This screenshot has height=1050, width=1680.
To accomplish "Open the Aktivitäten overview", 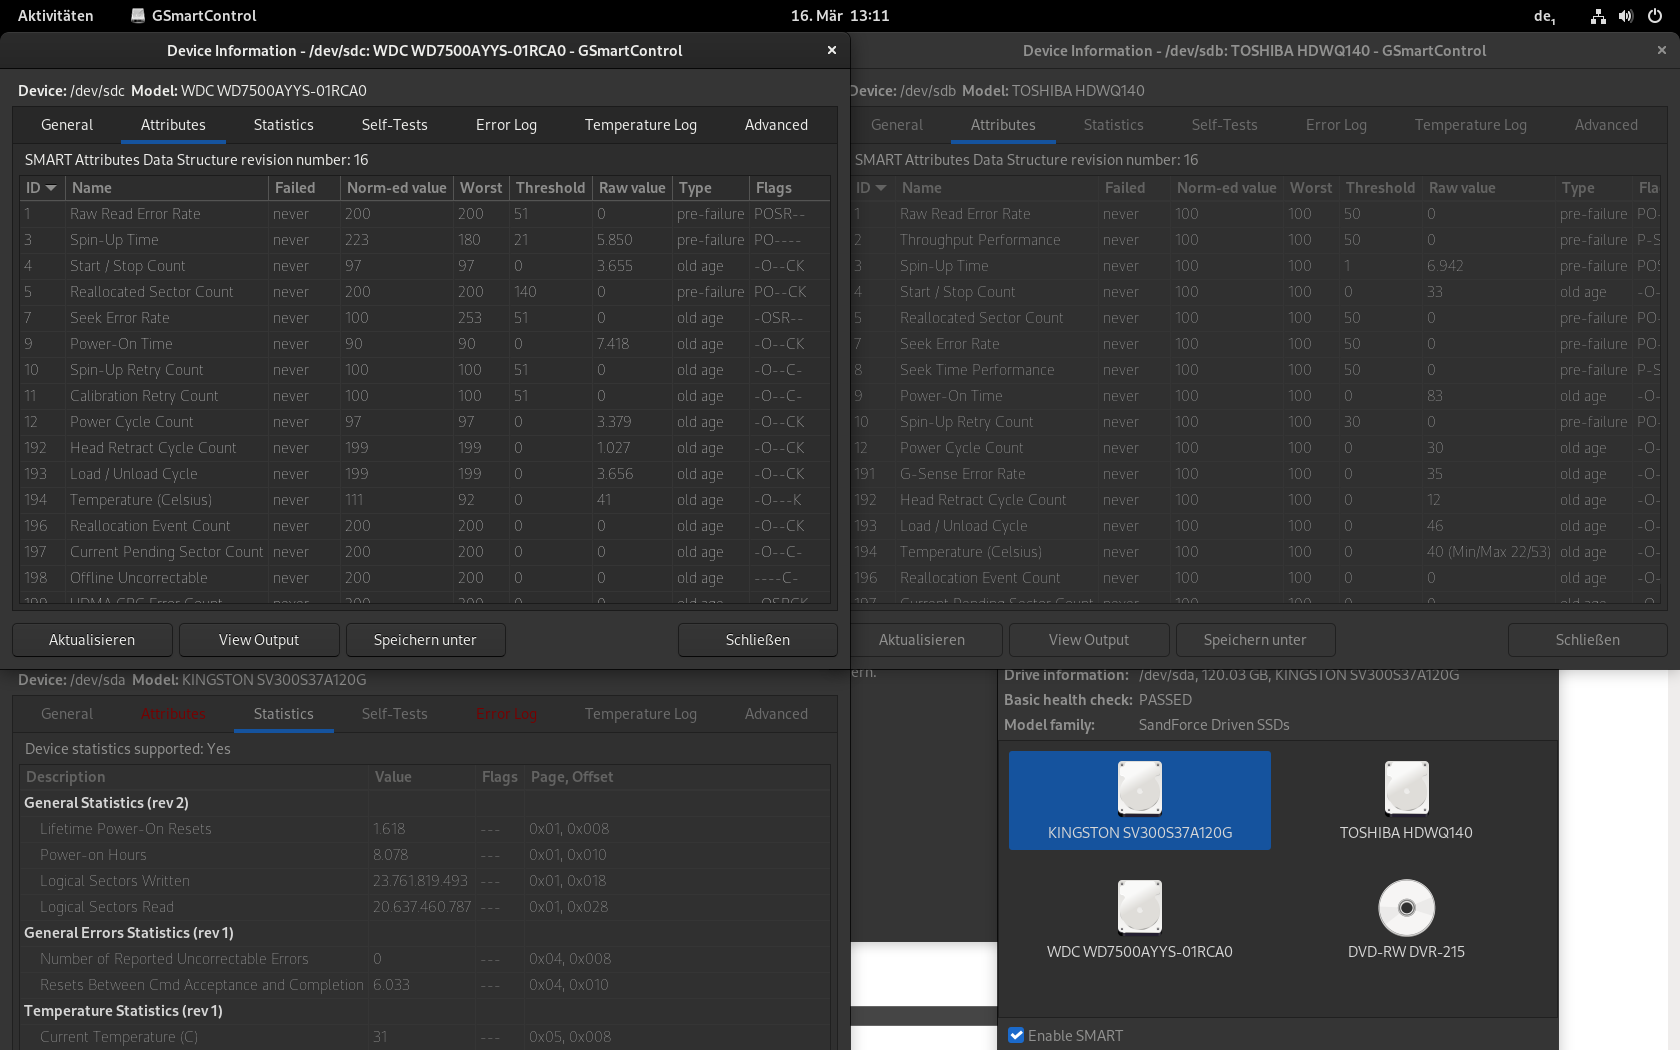I will click(x=56, y=16).
